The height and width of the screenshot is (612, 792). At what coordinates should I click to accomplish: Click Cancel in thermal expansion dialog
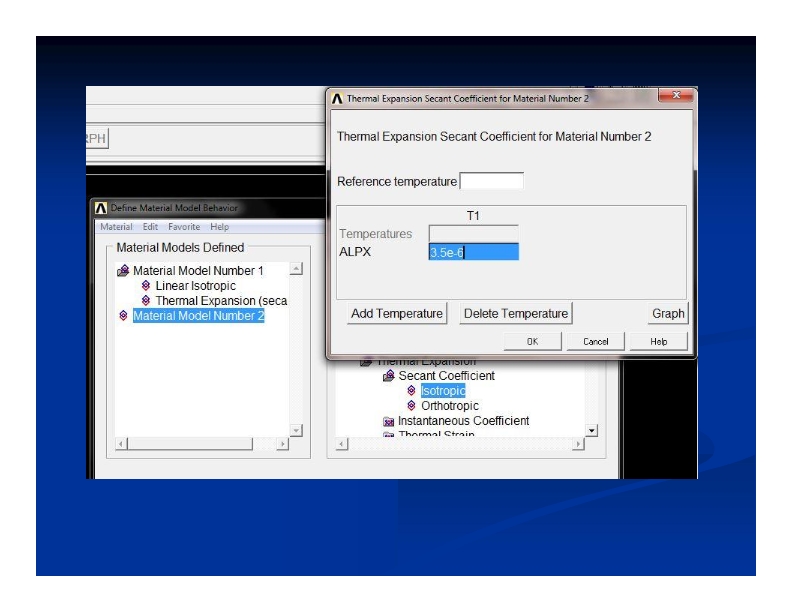click(596, 341)
